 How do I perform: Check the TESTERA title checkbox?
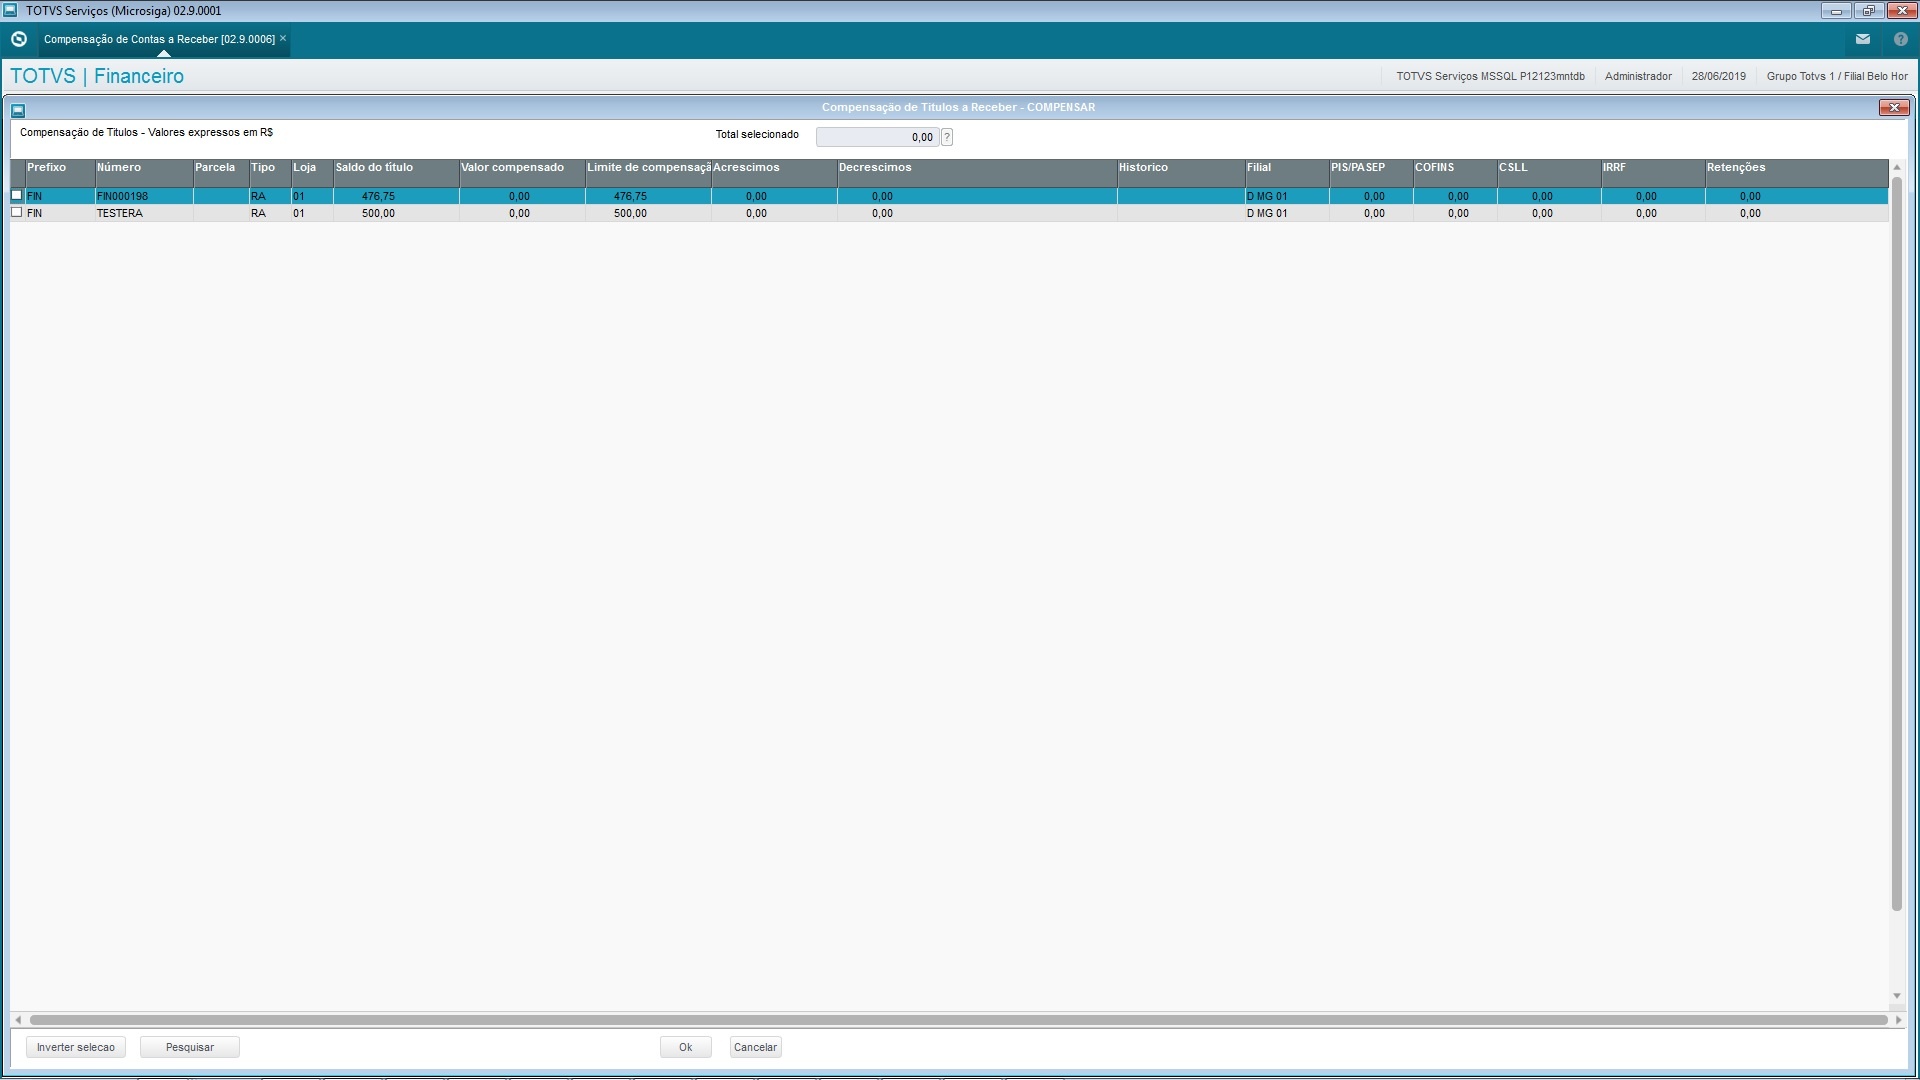click(x=17, y=213)
